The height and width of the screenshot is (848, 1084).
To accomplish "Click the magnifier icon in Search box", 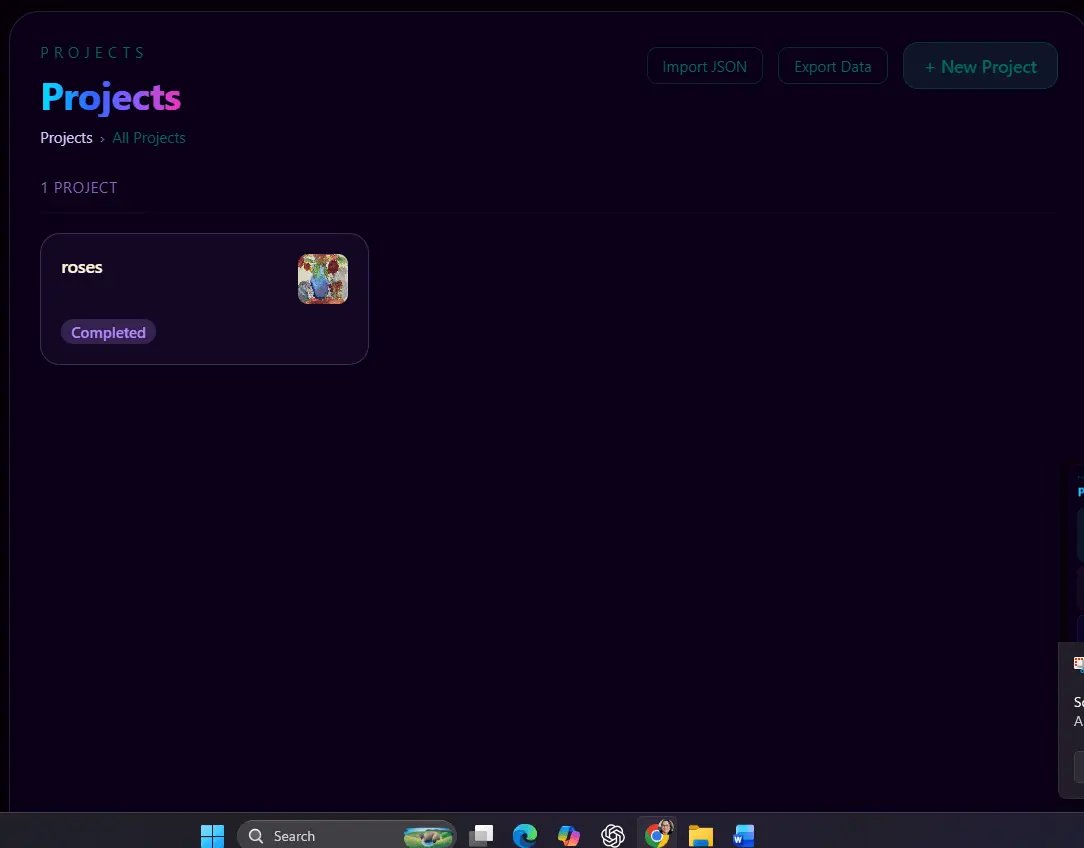I will tap(256, 836).
